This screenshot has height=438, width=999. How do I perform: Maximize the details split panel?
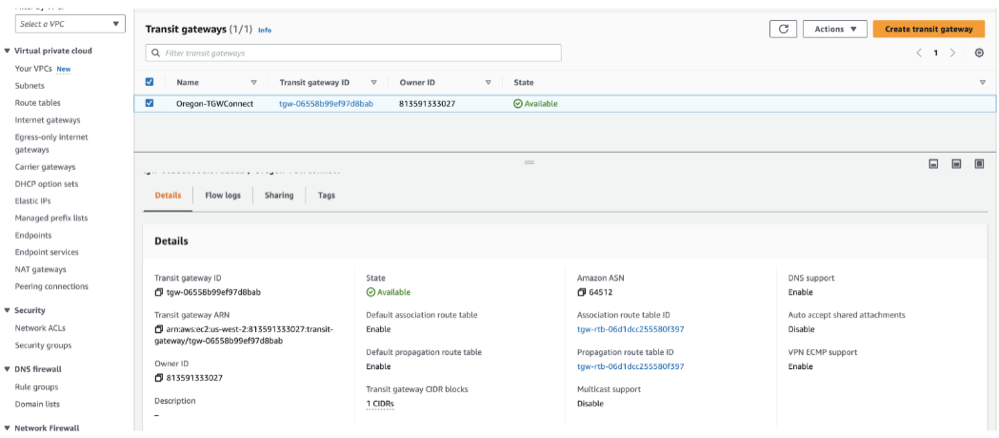tap(979, 164)
